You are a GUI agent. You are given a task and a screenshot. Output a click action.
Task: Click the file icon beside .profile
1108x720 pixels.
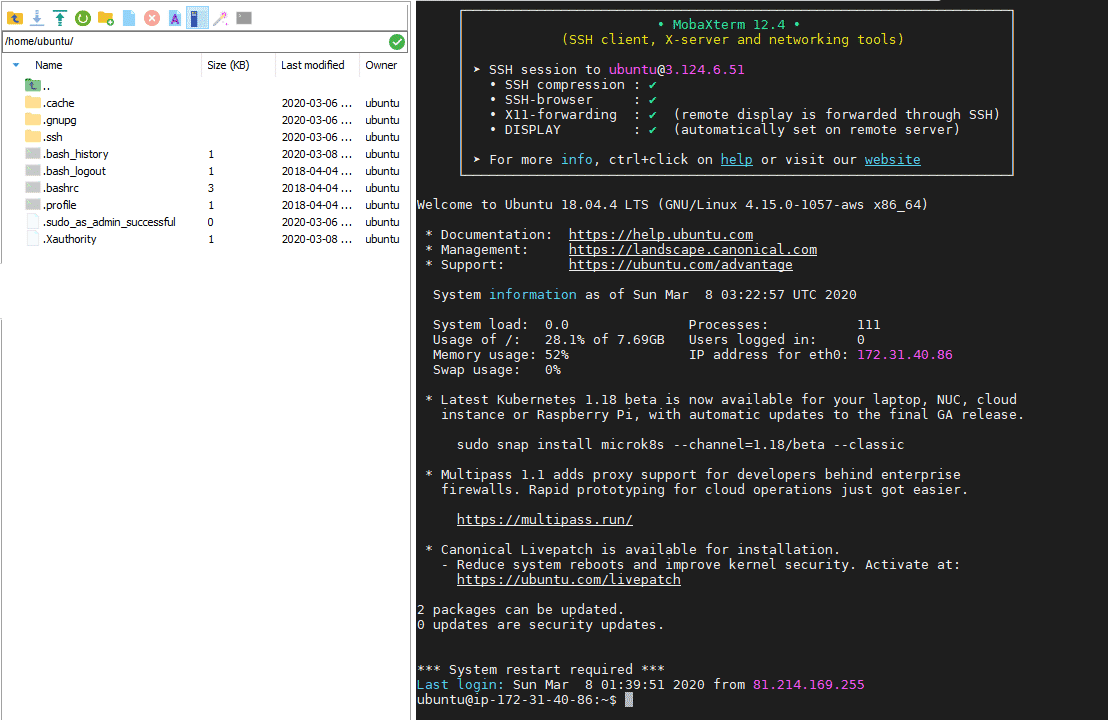tap(33, 204)
